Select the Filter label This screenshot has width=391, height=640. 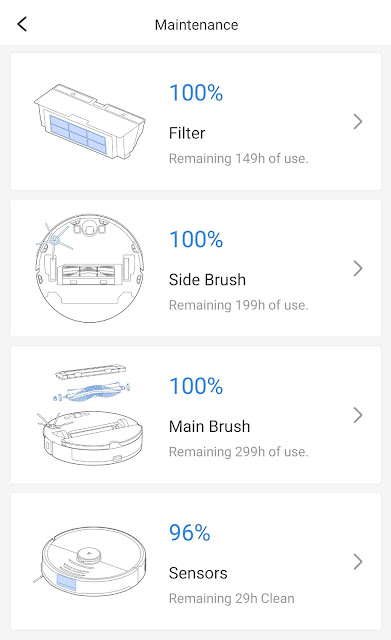tap(187, 133)
